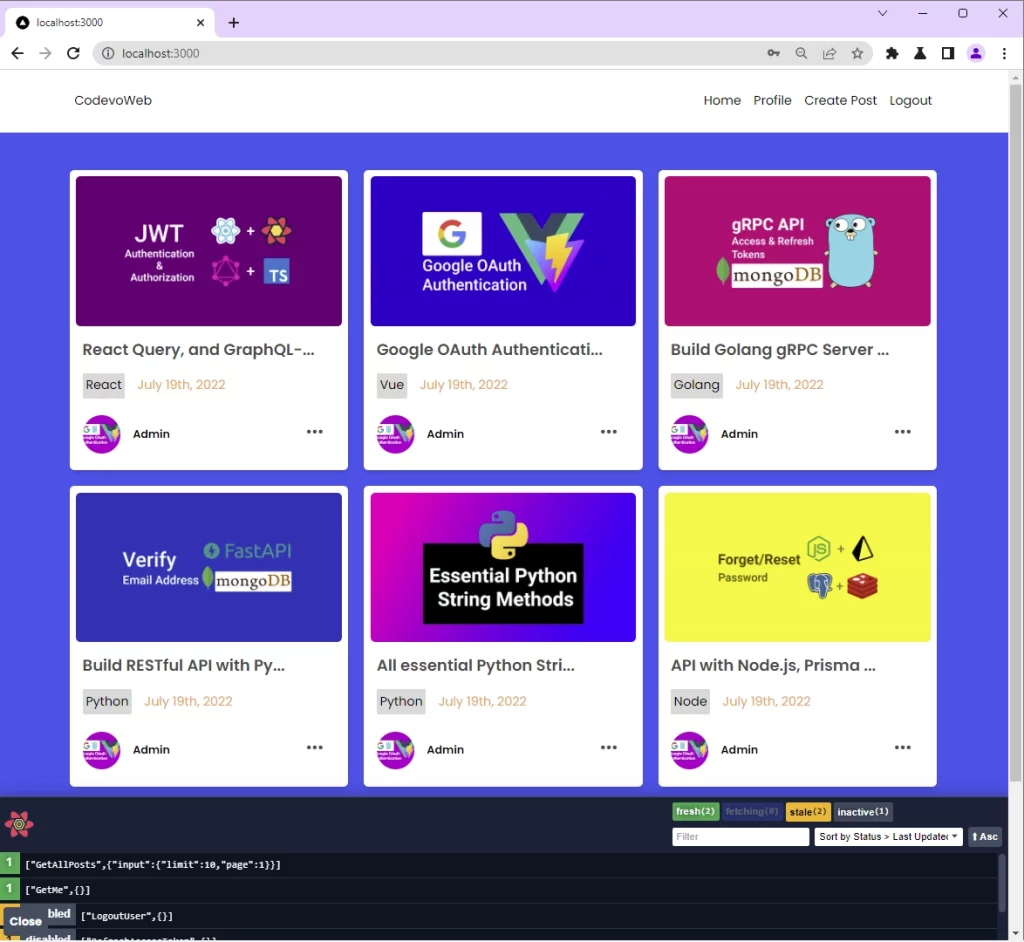1024x942 pixels.
Task: Open JWT Authentication post thumbnail
Action: (x=208, y=251)
